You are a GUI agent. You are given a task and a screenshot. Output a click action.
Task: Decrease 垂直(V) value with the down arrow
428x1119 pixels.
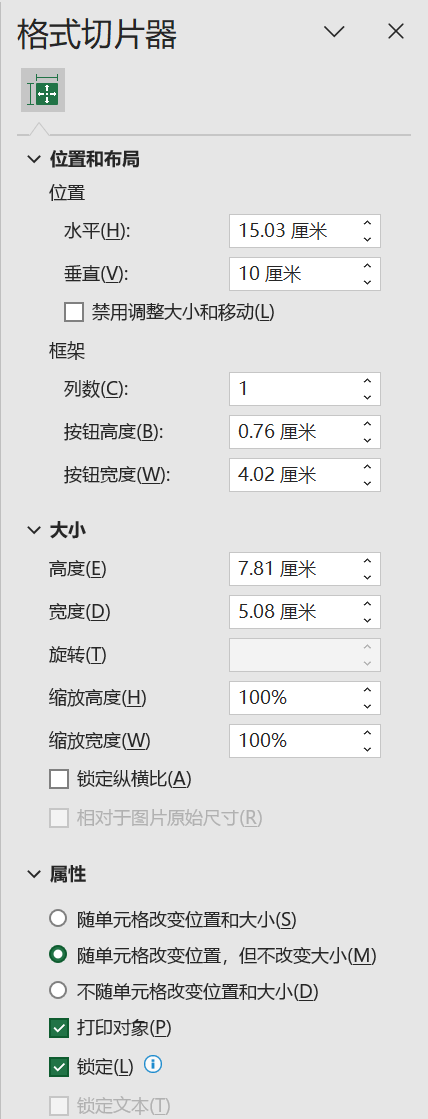(x=367, y=282)
